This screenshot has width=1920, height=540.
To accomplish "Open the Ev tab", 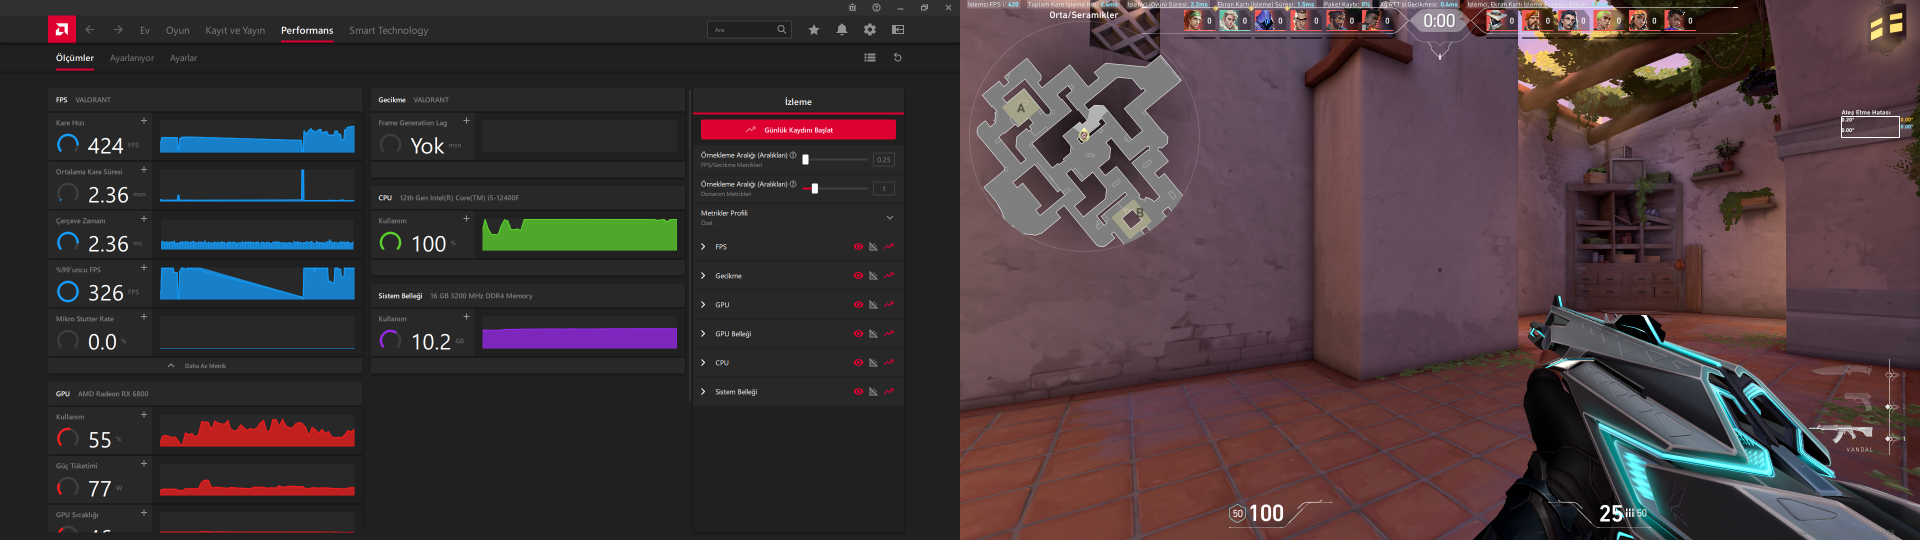I will pos(145,31).
